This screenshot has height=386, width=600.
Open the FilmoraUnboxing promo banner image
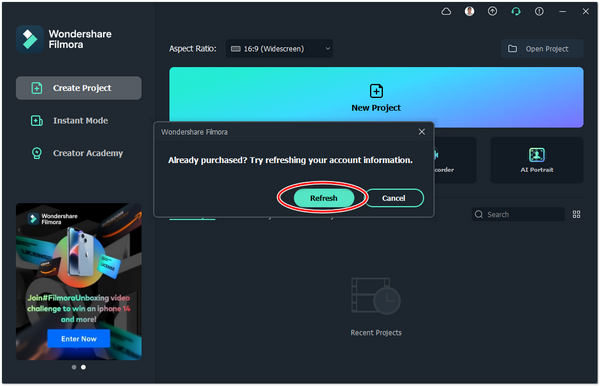click(79, 281)
